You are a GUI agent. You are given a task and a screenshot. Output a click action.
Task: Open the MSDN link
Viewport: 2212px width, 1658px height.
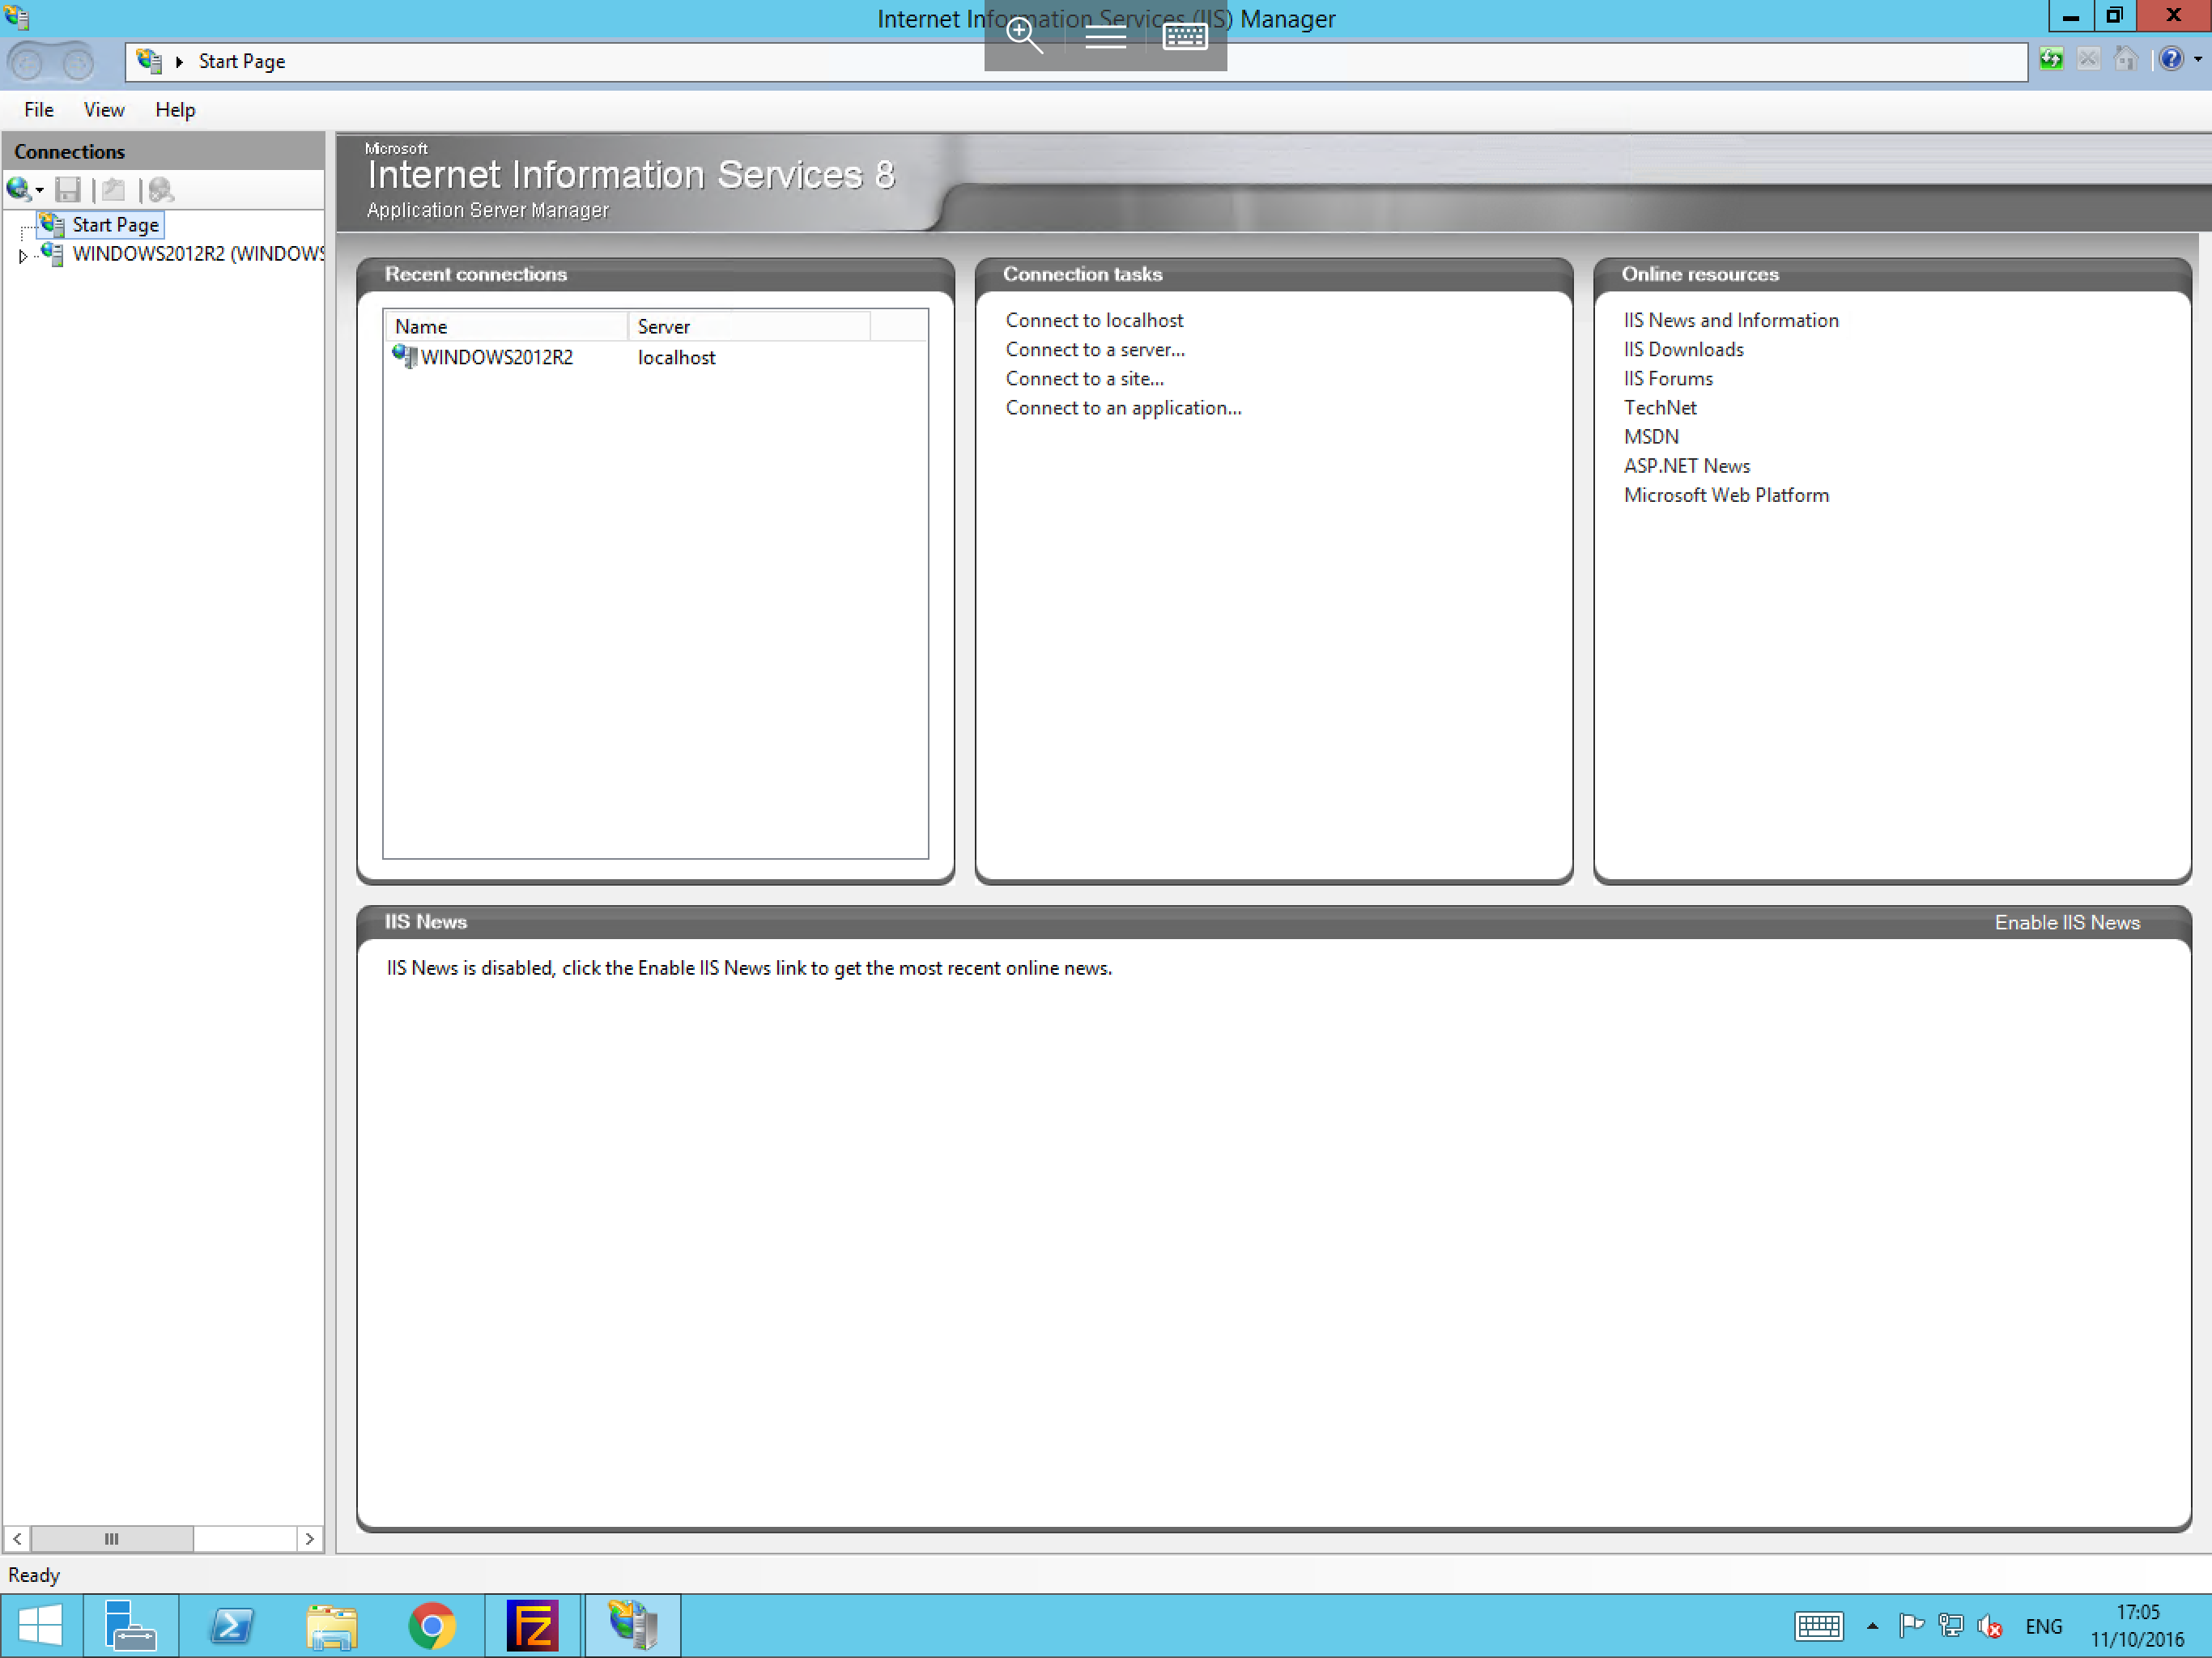click(x=1651, y=437)
